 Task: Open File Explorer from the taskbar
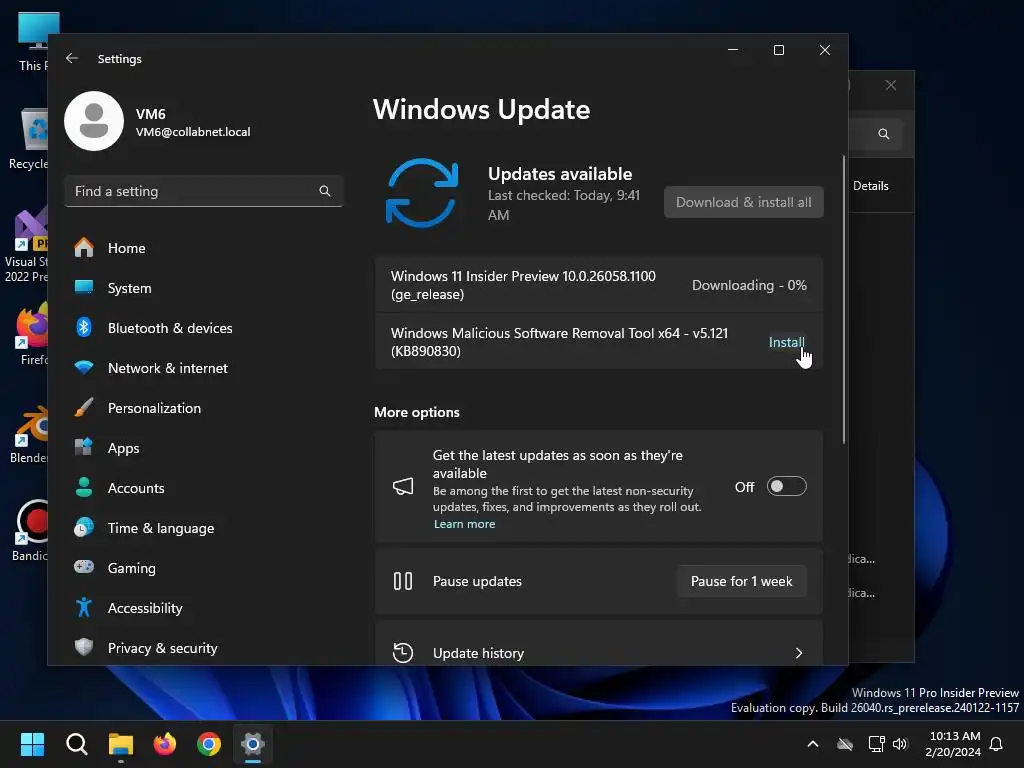(x=121, y=744)
